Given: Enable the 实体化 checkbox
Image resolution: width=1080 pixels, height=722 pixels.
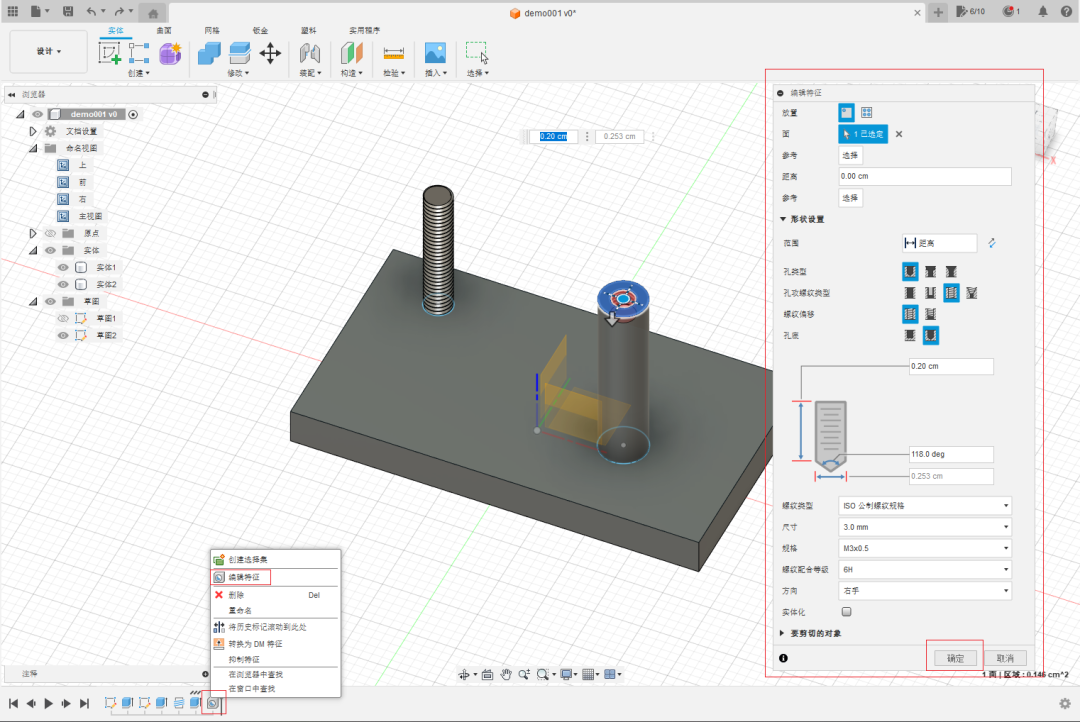Looking at the screenshot, I should pyautogui.click(x=847, y=612).
